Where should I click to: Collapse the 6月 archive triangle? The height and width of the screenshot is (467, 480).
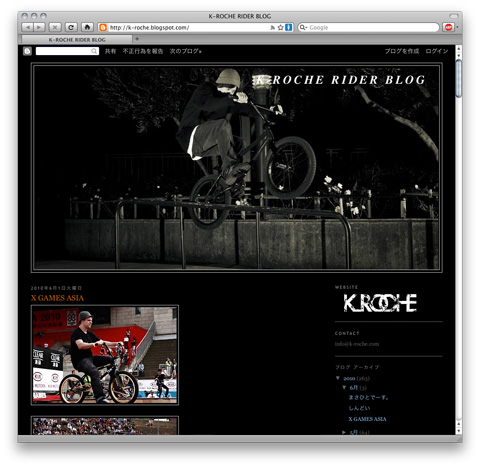344,387
